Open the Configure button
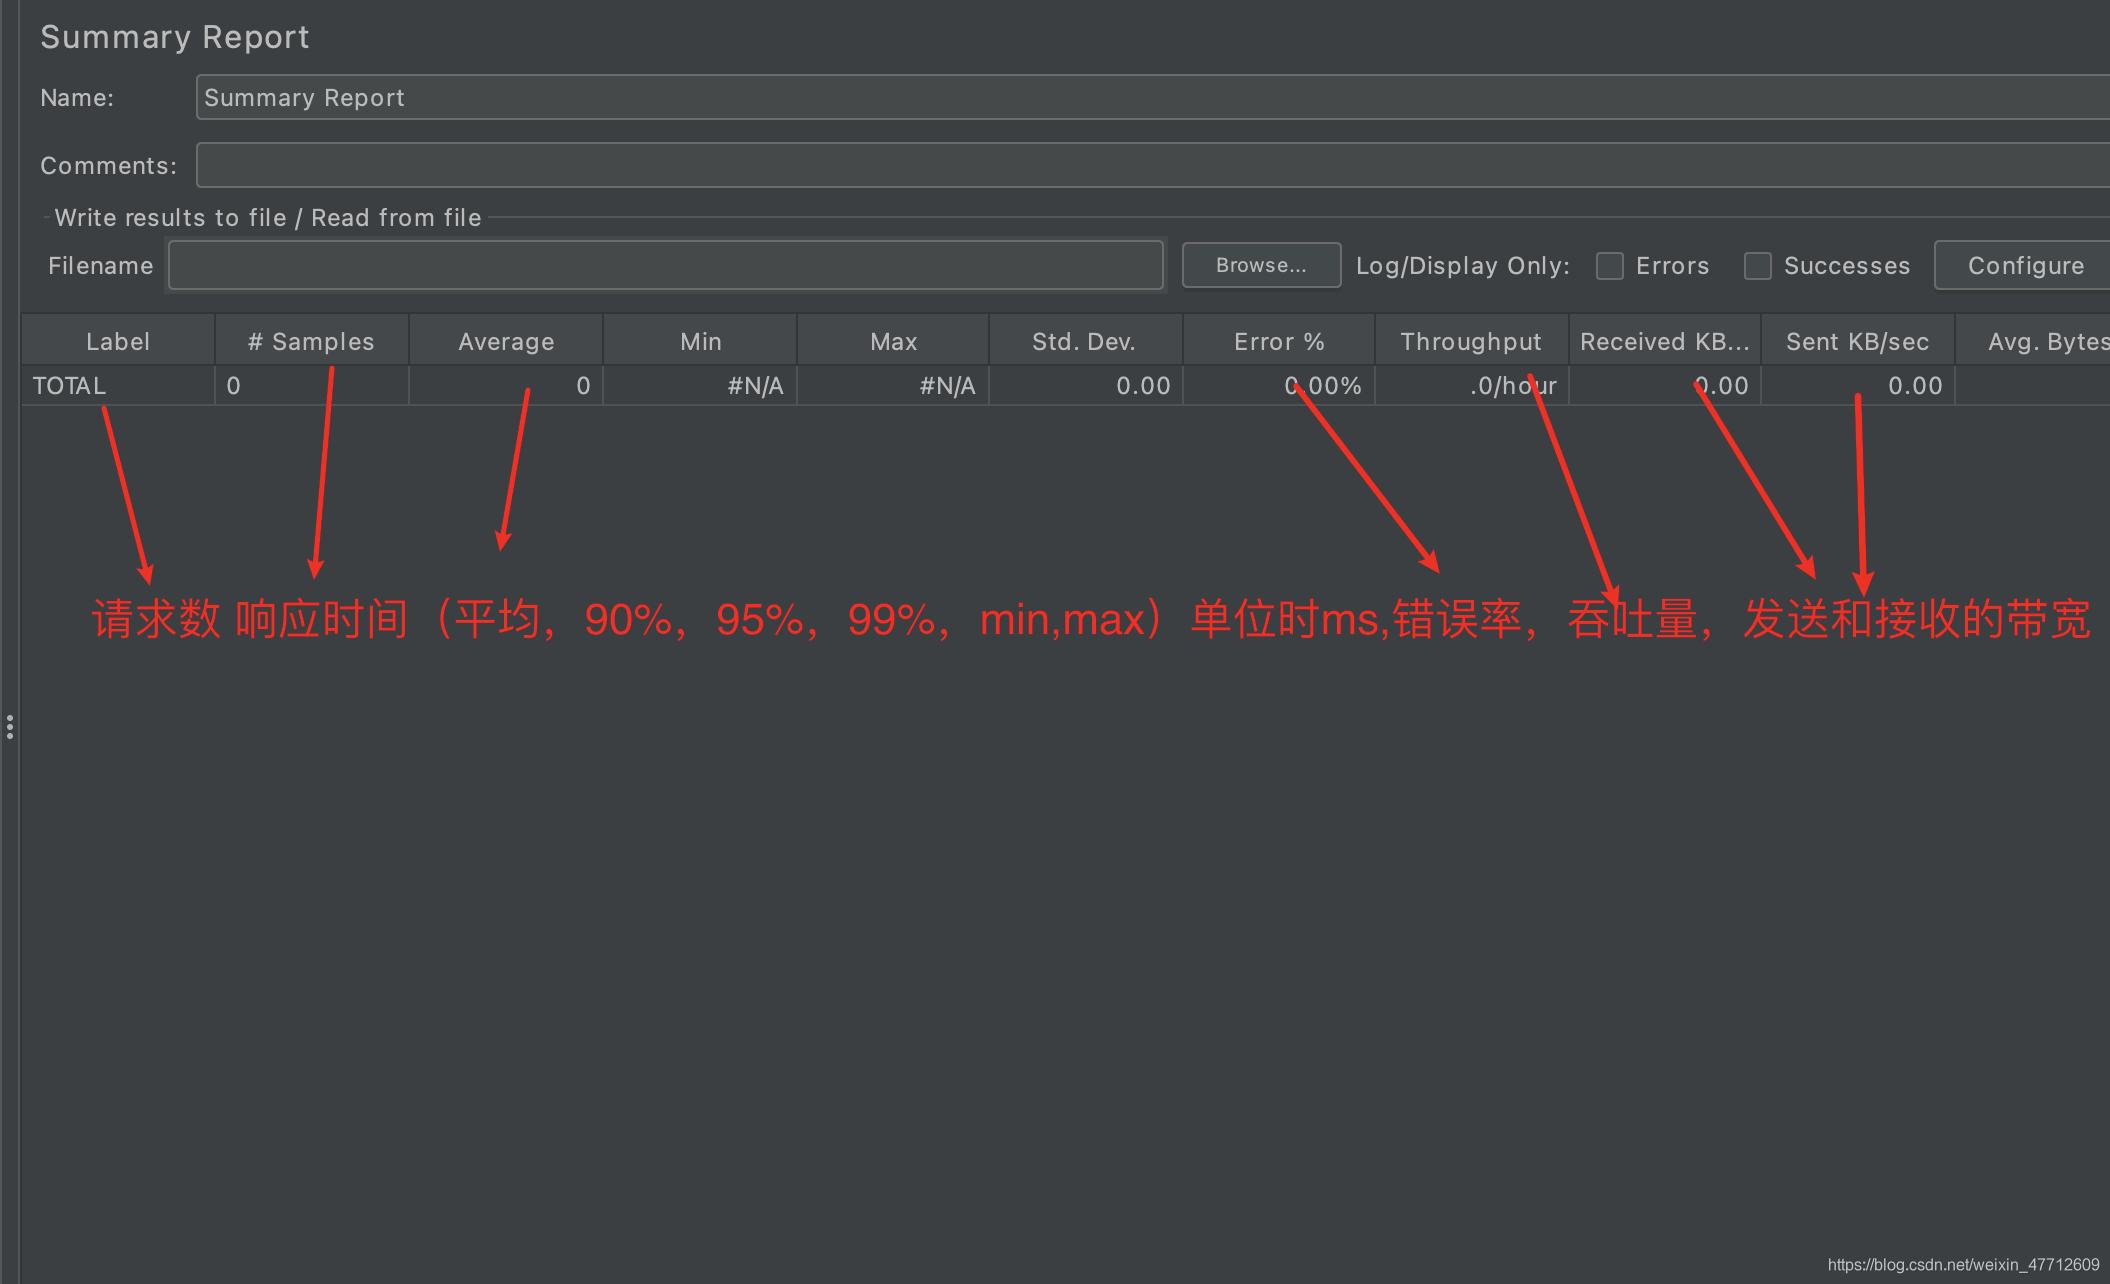This screenshot has height=1284, width=2110. click(x=2025, y=265)
